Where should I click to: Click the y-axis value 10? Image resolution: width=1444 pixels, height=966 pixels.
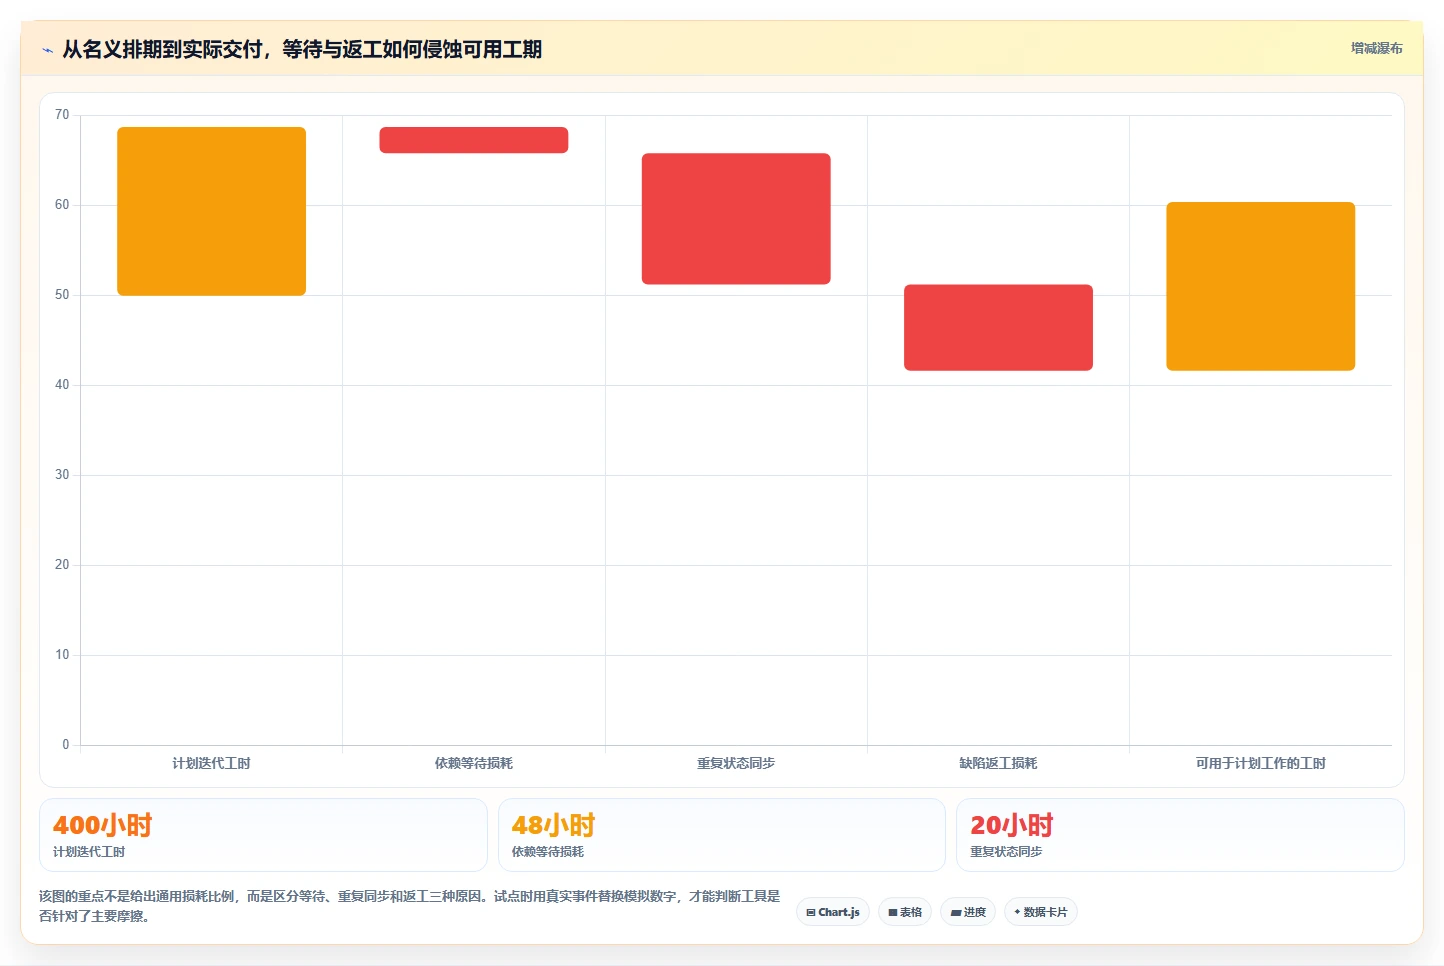tap(62, 655)
